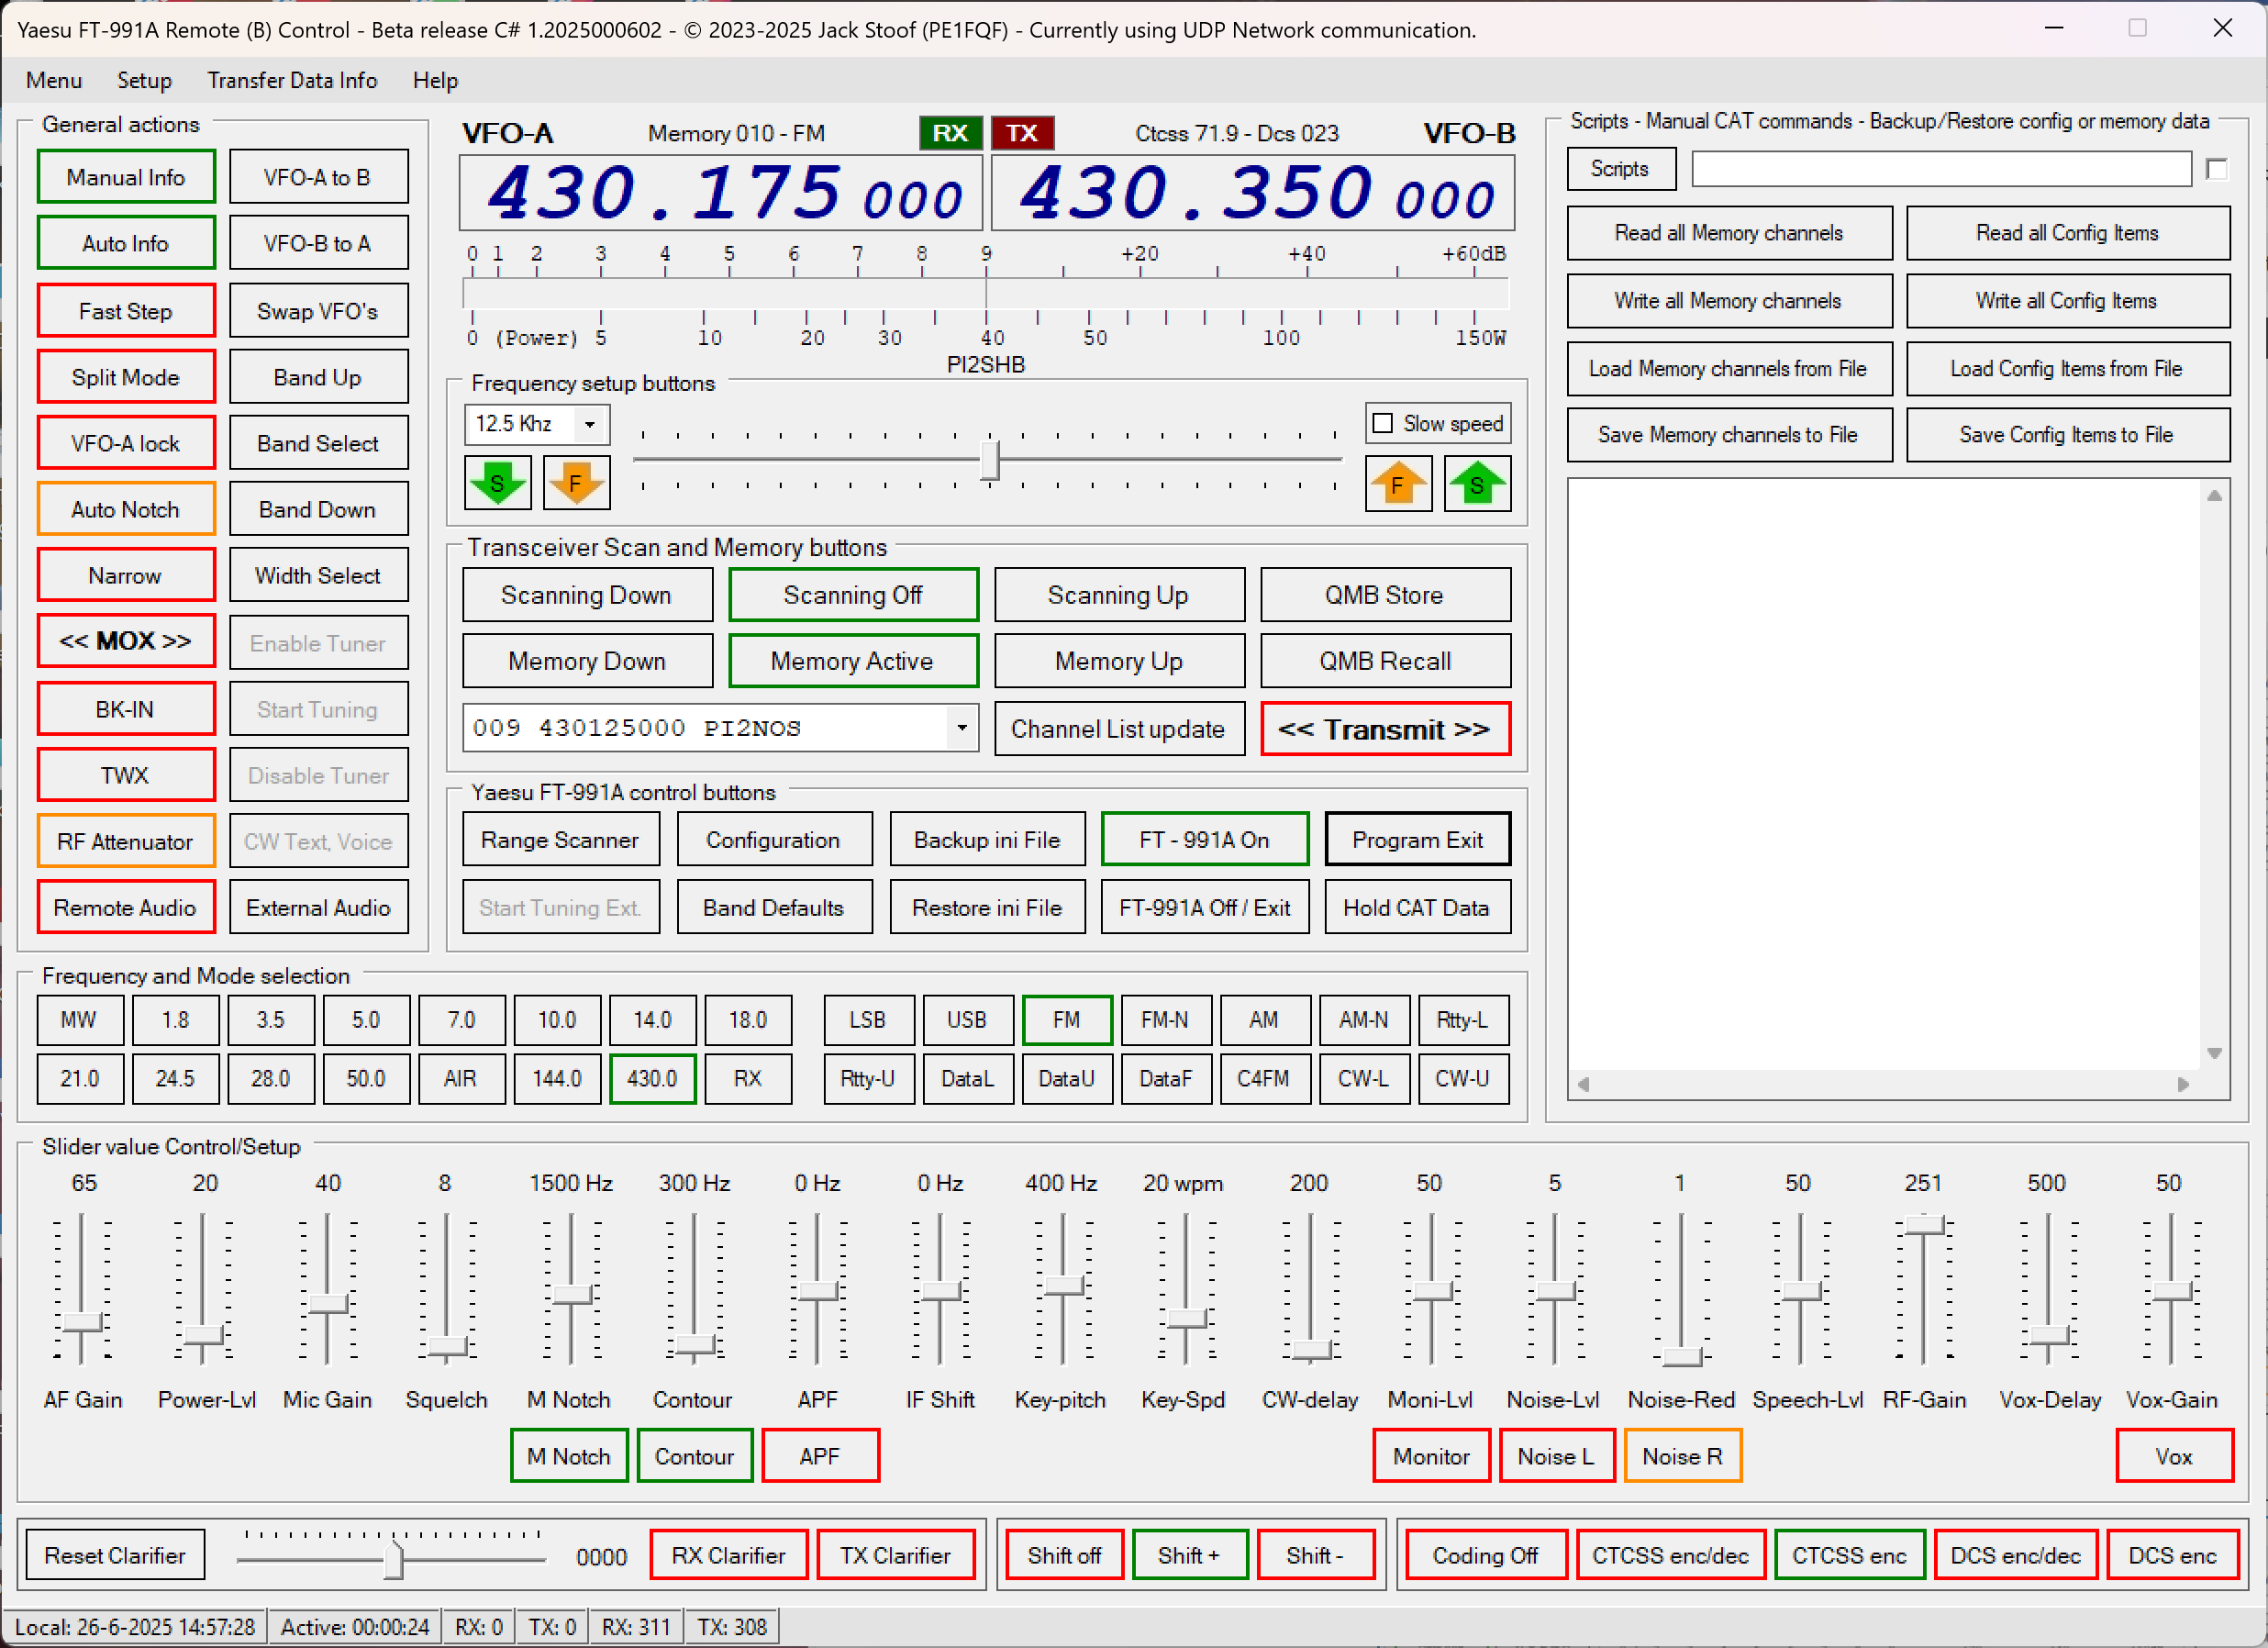Tick the checkbox beside Scripts input
Image resolution: width=2268 pixels, height=1648 pixels.
point(2216,169)
